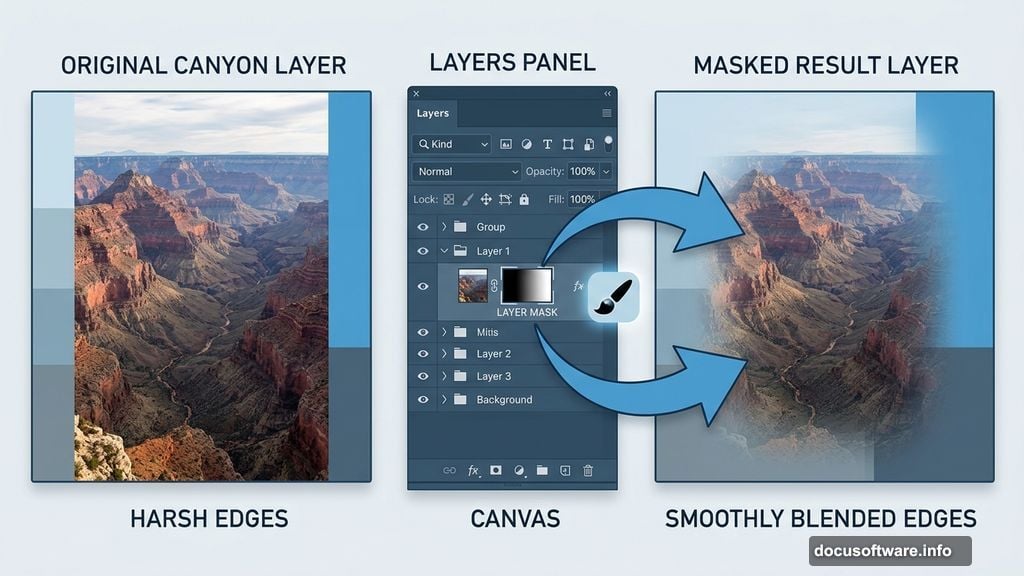Open the Kind filter dropdown
The image size is (1024, 576).
(x=450, y=144)
